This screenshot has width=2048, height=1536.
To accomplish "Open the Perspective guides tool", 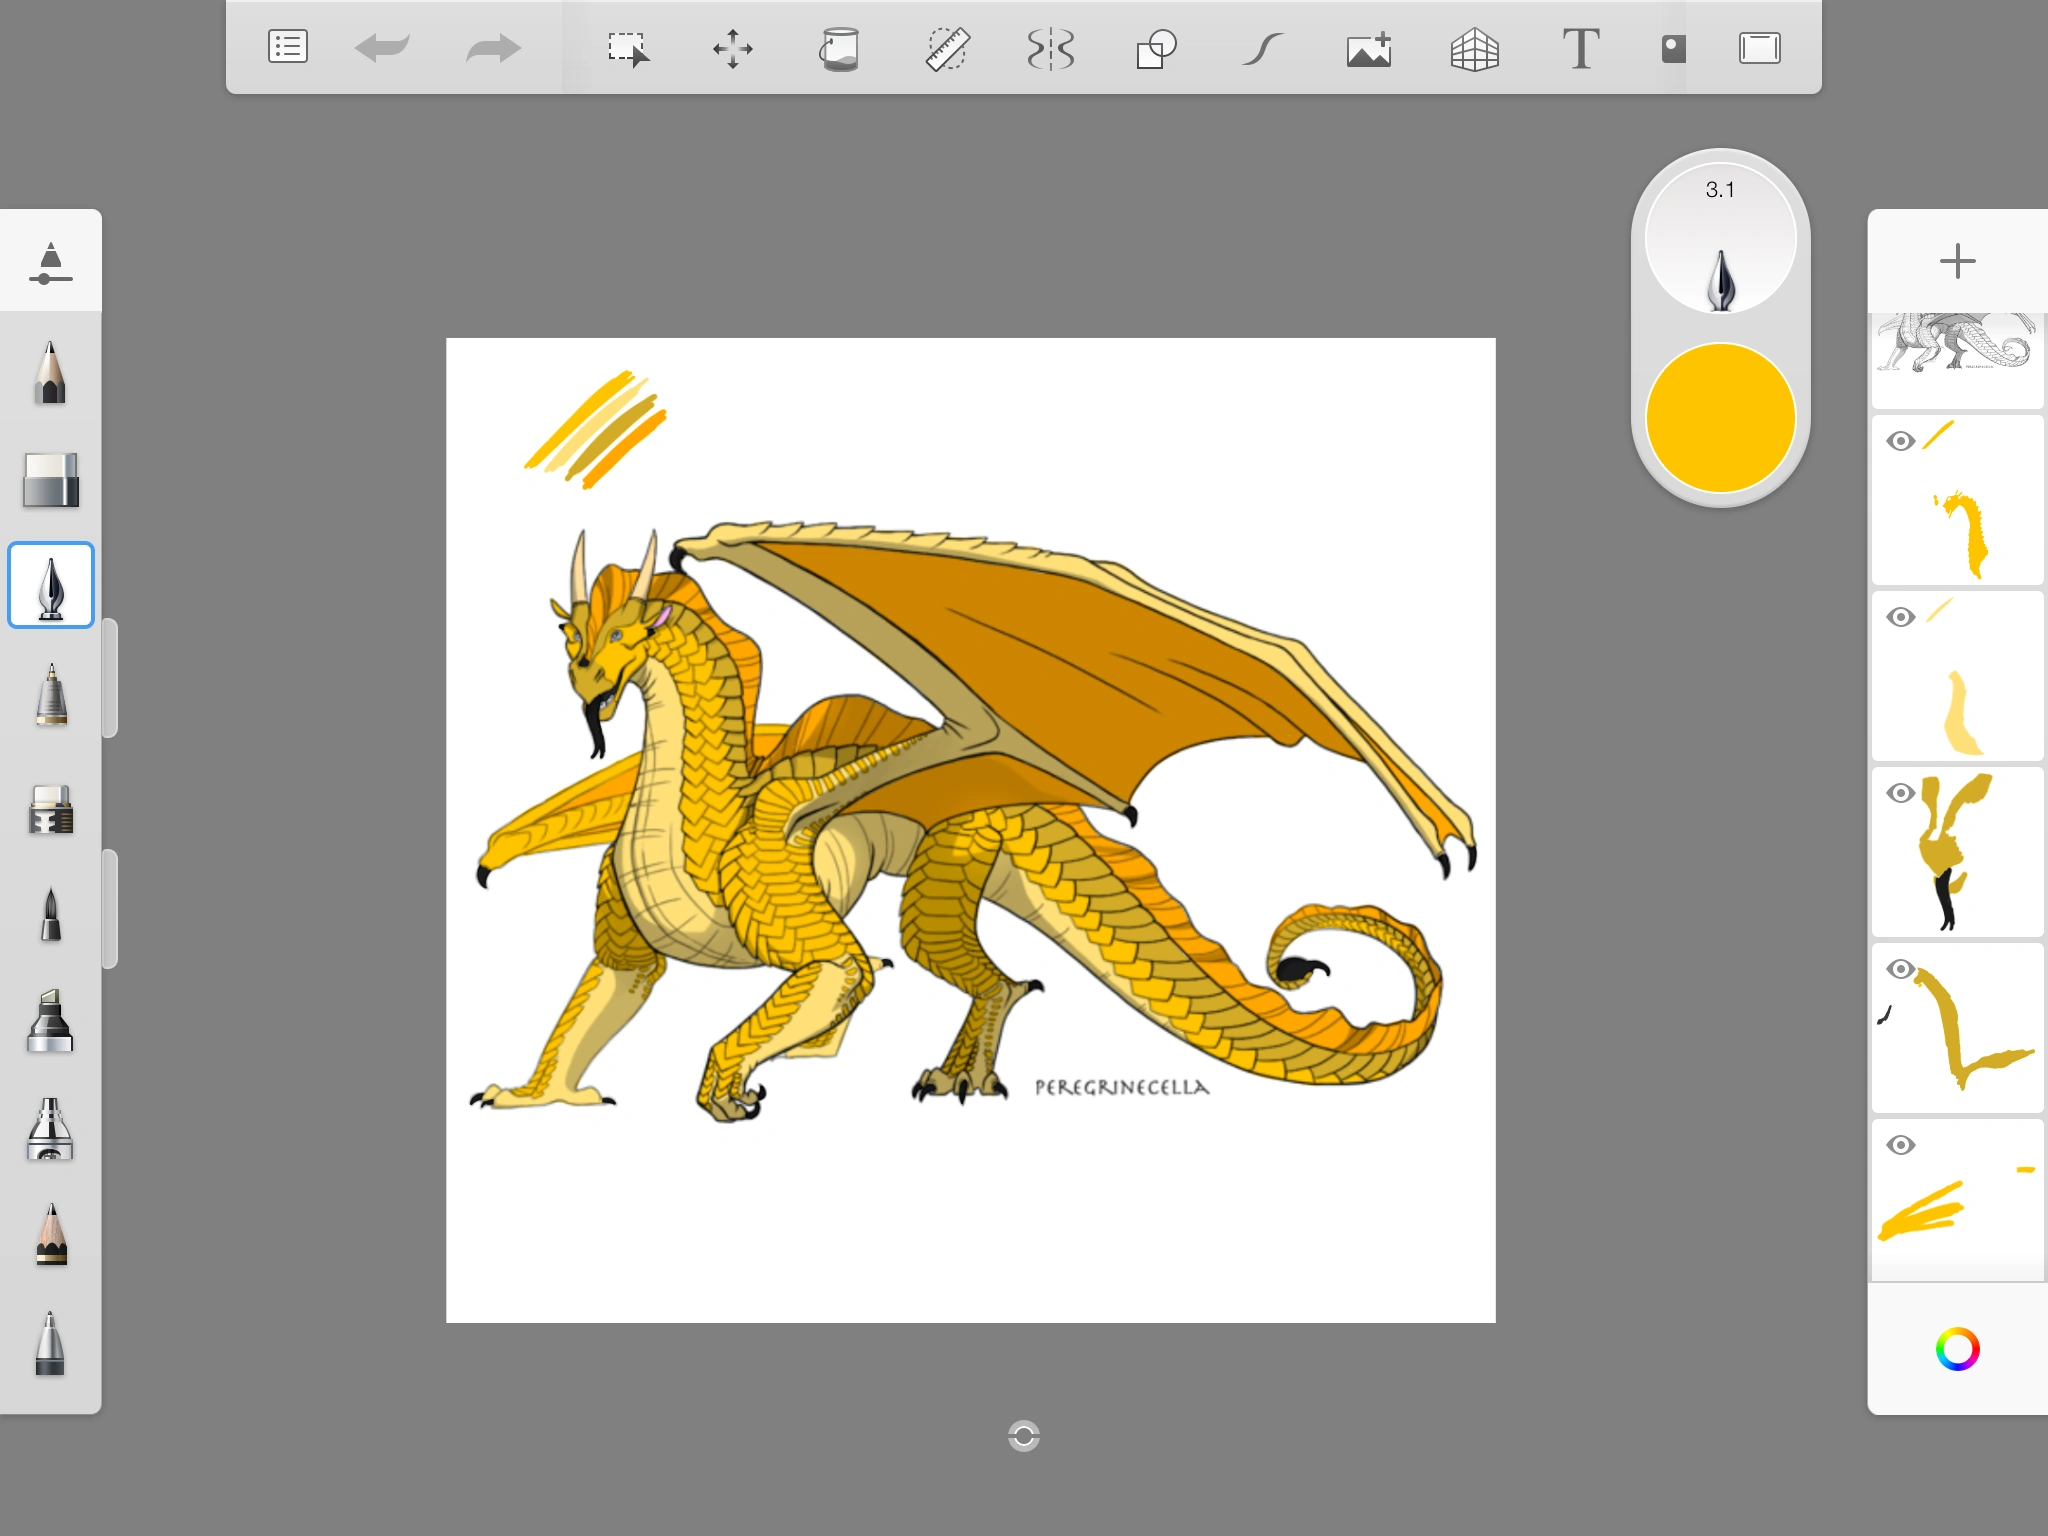I will 1475,46.
